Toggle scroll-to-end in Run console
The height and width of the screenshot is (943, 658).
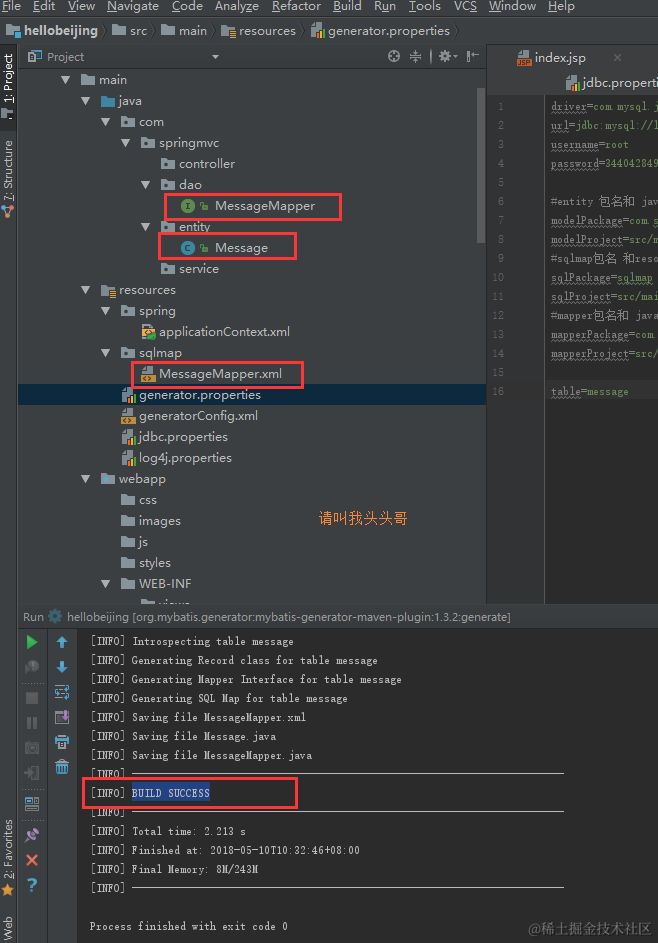click(x=62, y=717)
